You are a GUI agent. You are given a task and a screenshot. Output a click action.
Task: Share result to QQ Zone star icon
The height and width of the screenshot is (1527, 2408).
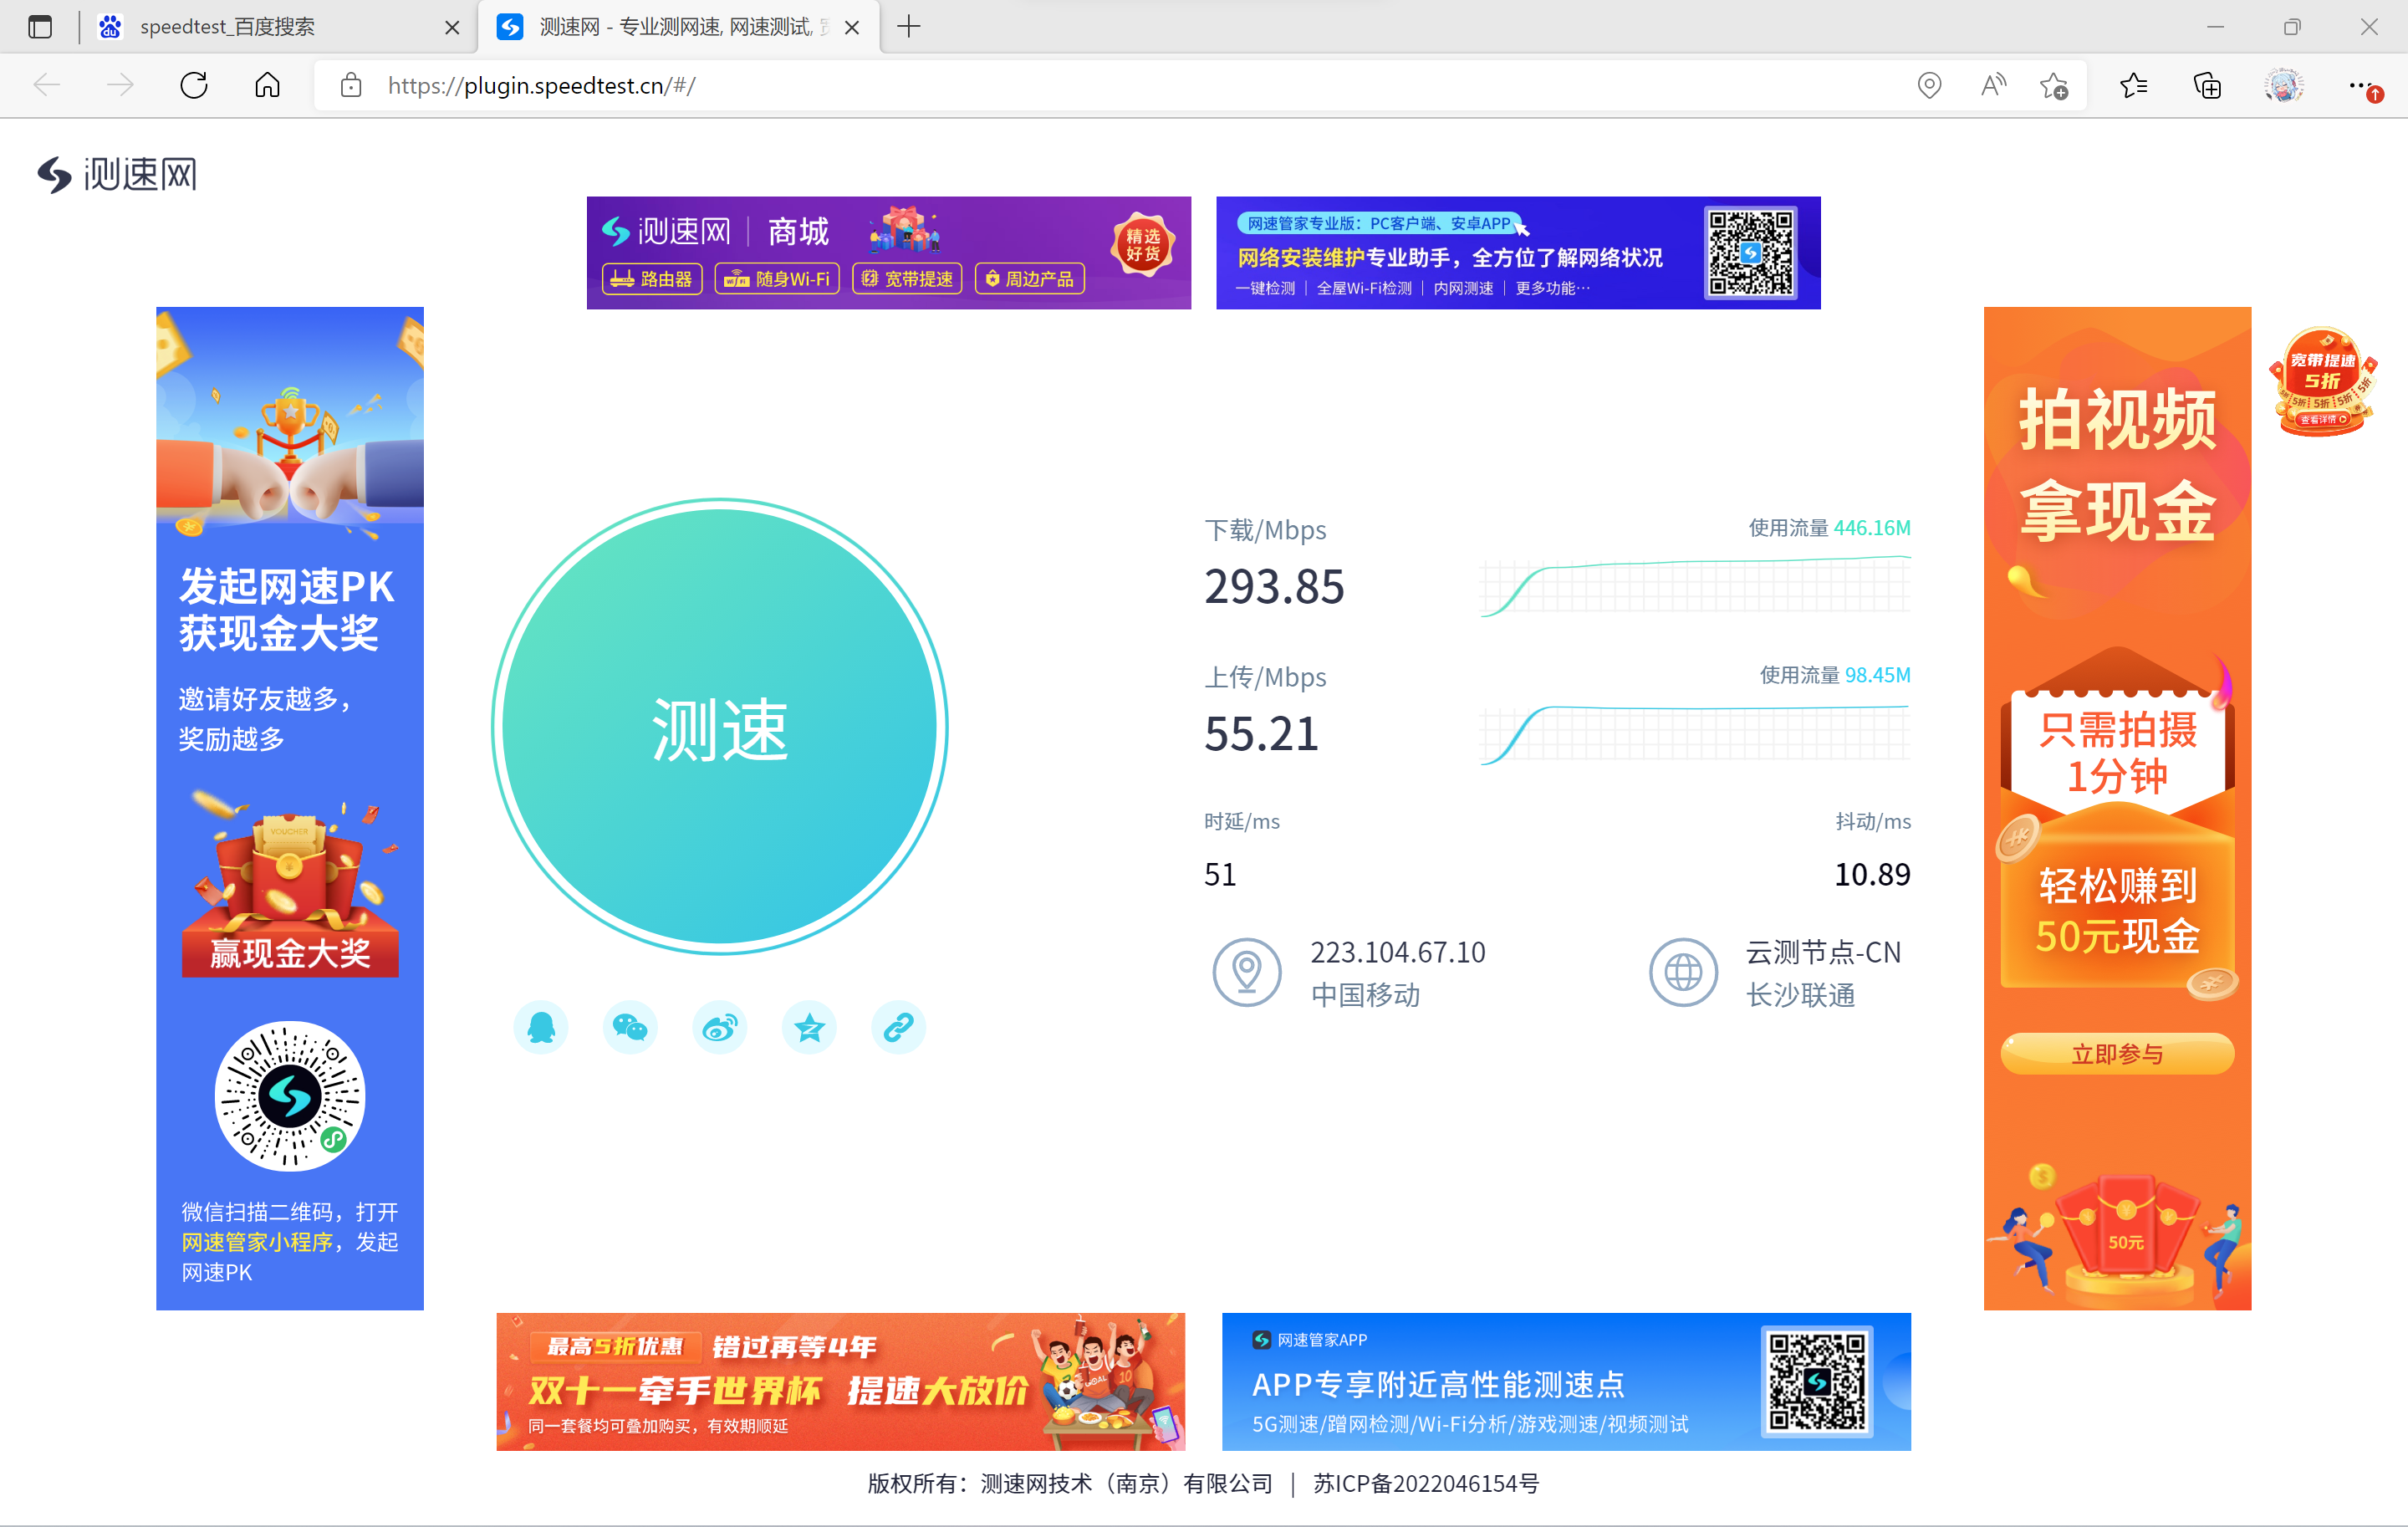click(809, 1027)
